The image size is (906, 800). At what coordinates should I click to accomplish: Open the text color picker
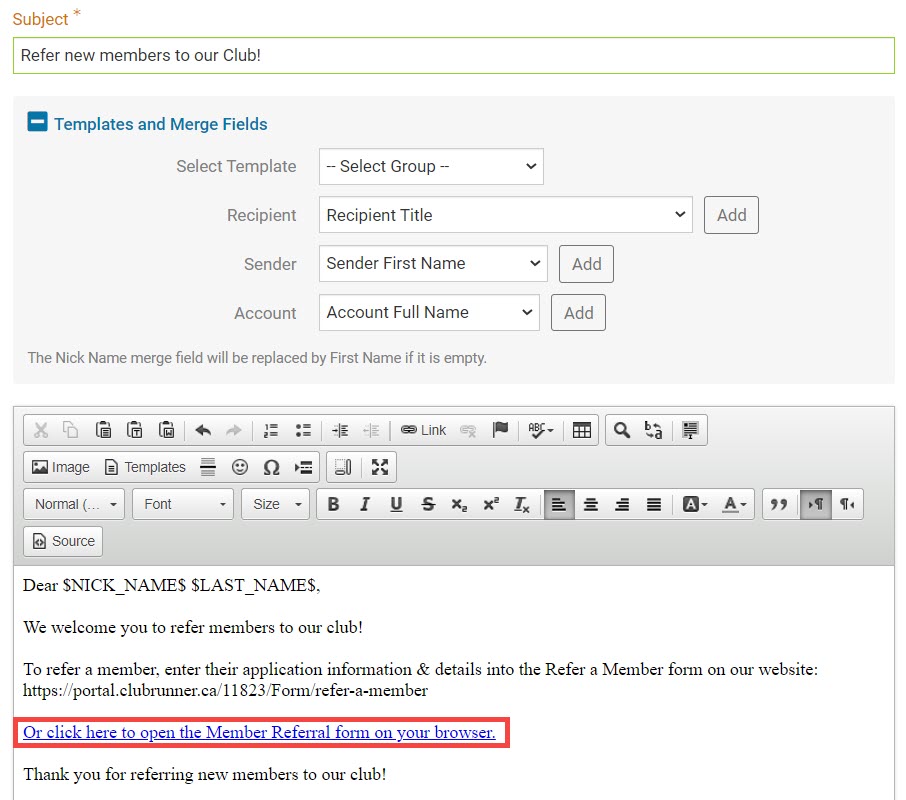pyautogui.click(x=734, y=505)
